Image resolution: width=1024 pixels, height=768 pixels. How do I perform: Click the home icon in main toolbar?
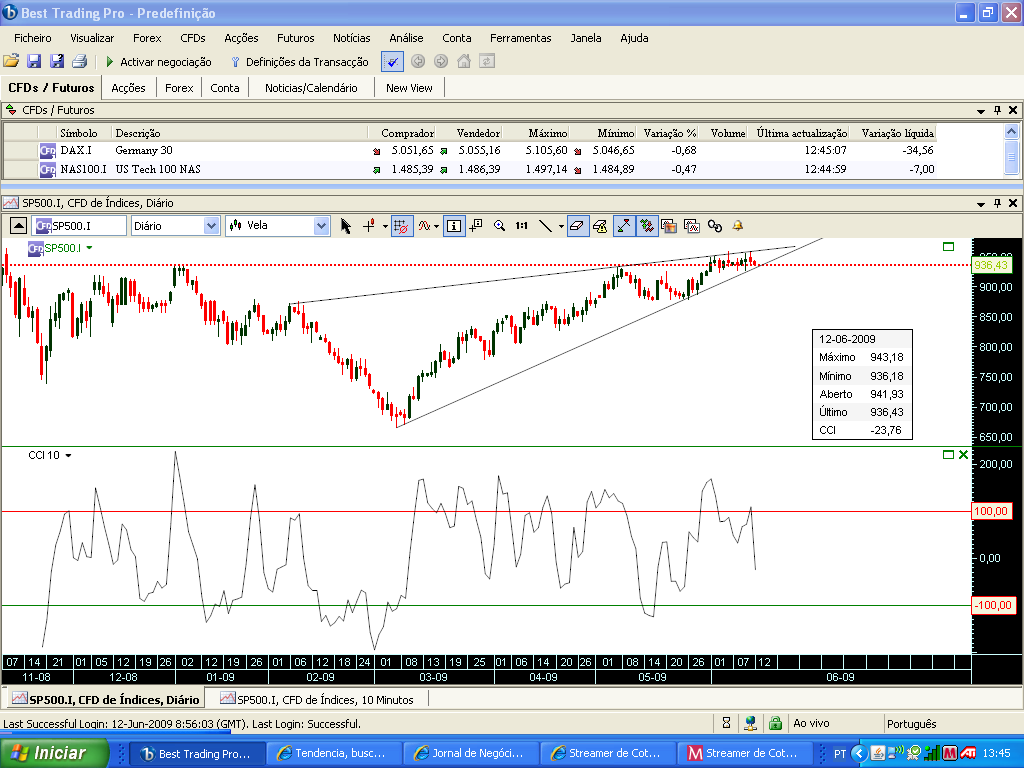[x=464, y=61]
